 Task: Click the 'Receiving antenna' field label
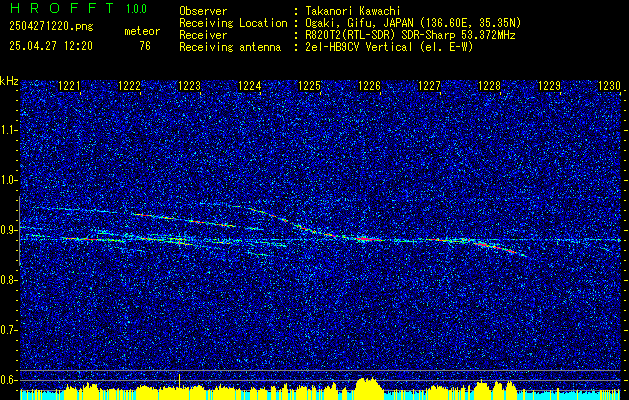click(x=230, y=47)
